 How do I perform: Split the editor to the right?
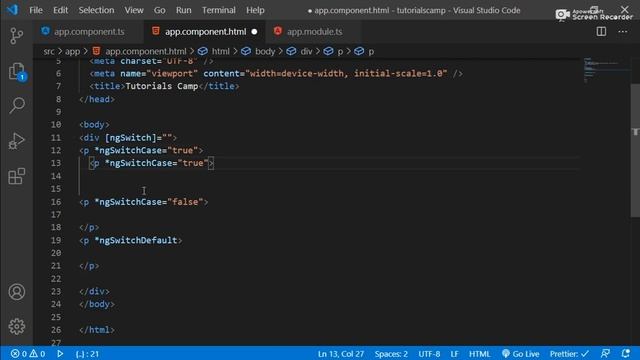[x=601, y=31]
